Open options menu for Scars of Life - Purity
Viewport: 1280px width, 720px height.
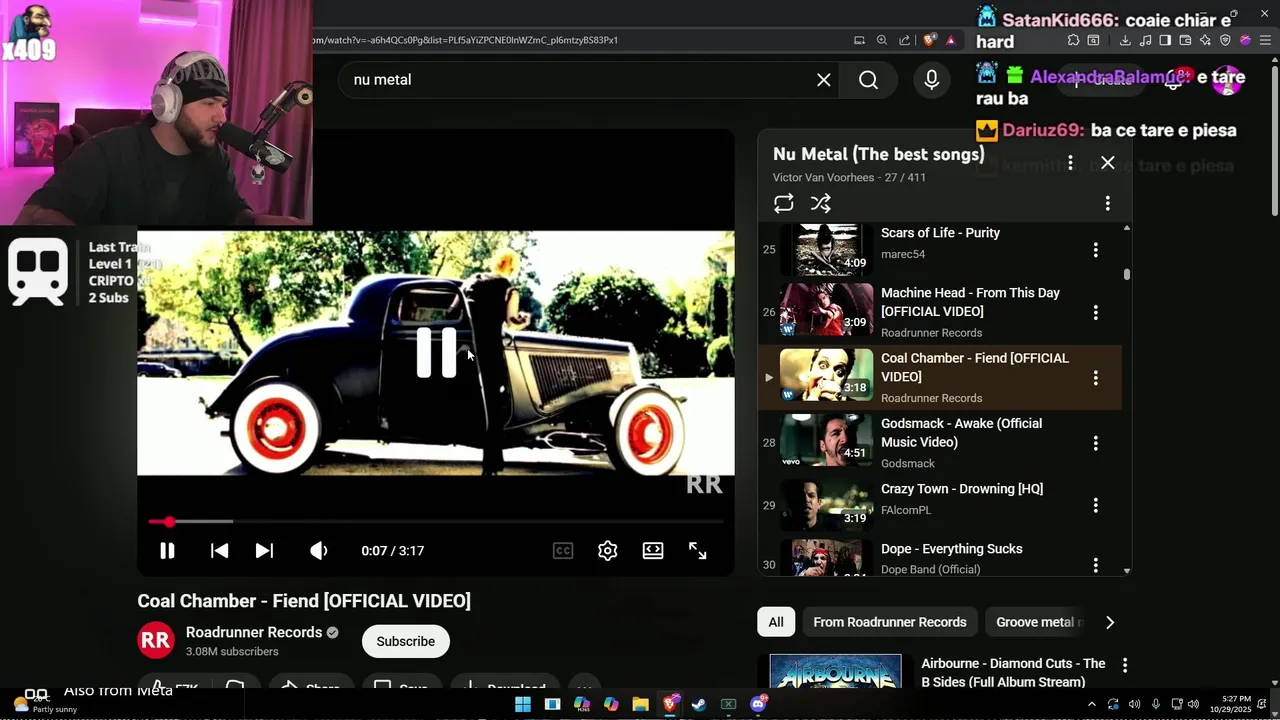(x=1095, y=249)
